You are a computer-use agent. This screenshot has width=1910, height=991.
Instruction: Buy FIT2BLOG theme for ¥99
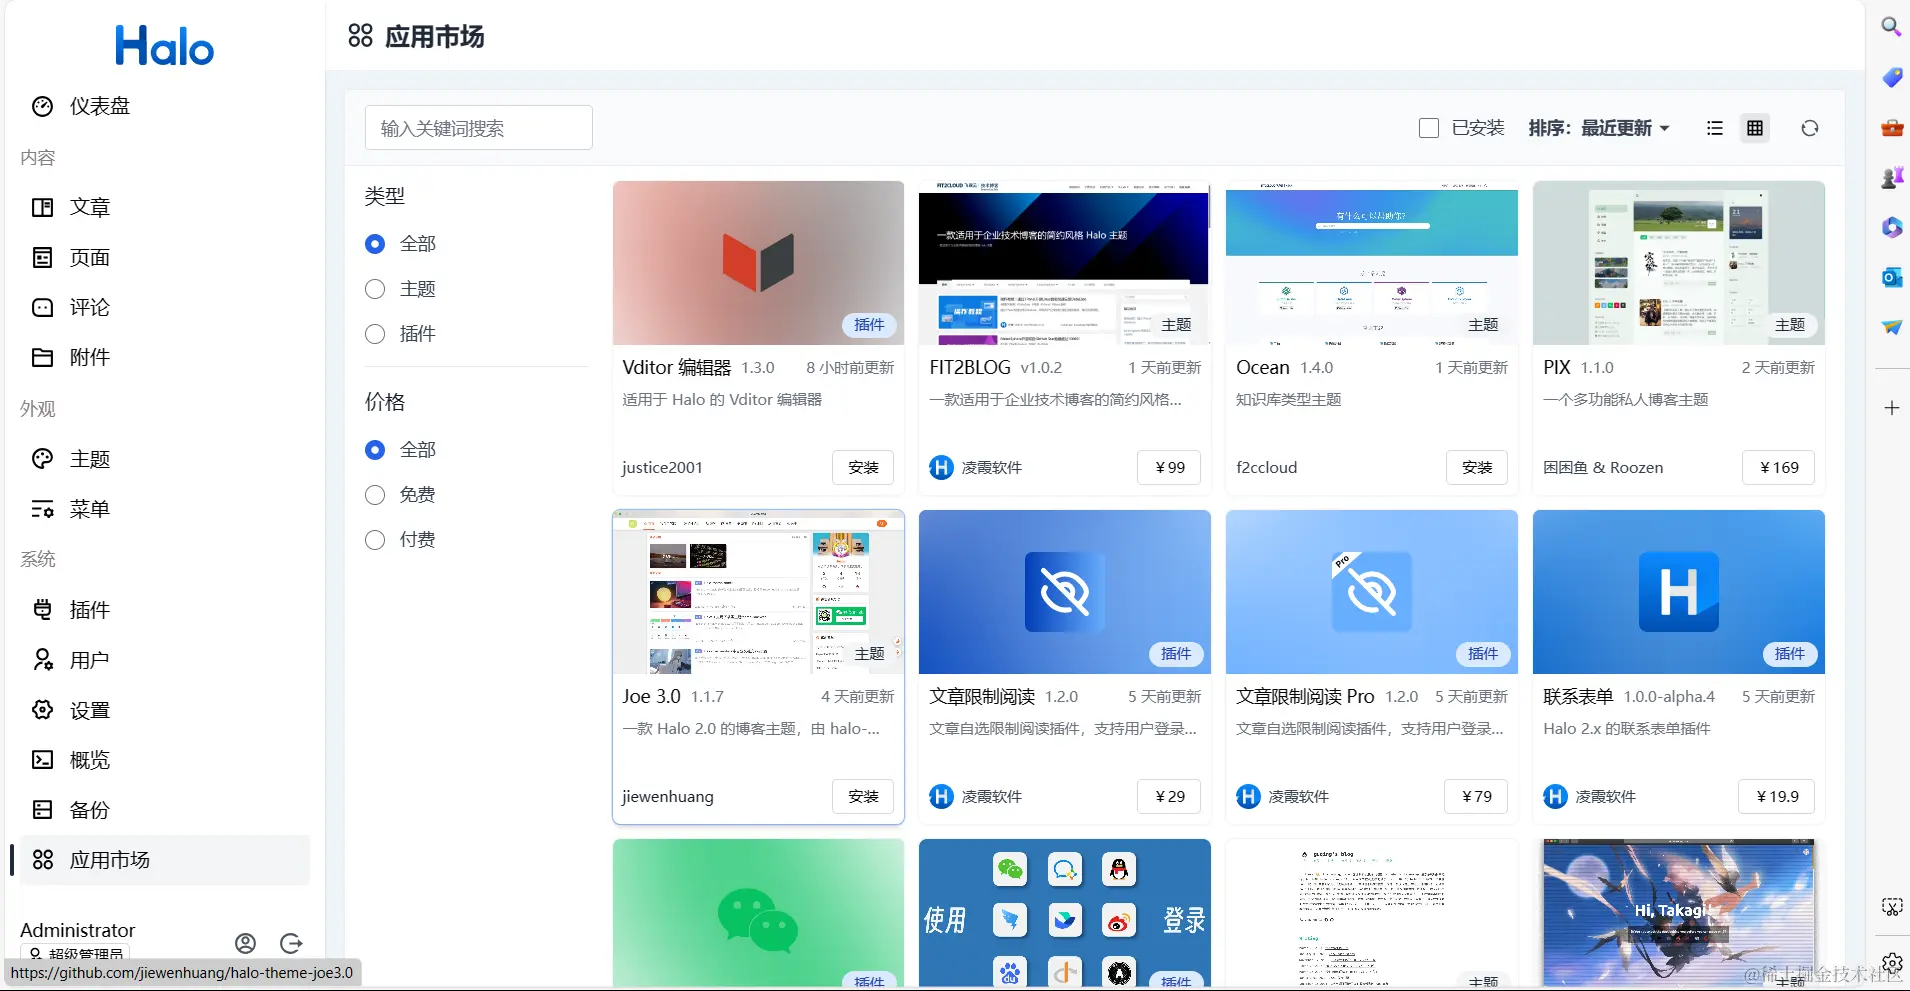coord(1170,467)
